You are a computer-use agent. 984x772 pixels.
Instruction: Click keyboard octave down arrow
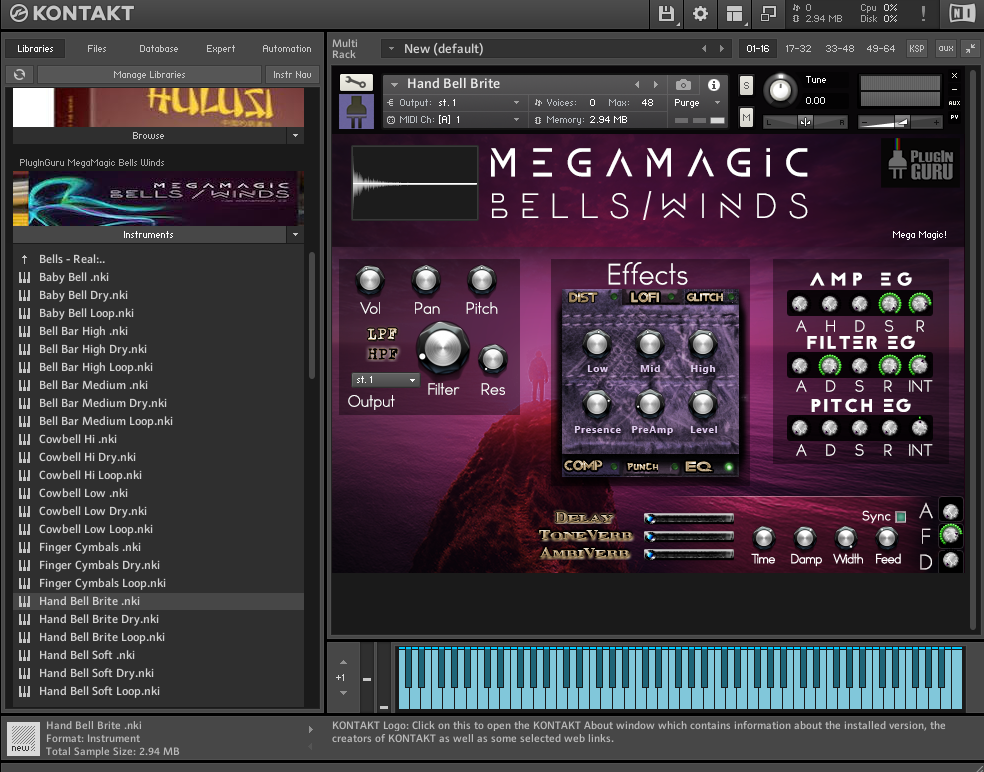(x=343, y=693)
